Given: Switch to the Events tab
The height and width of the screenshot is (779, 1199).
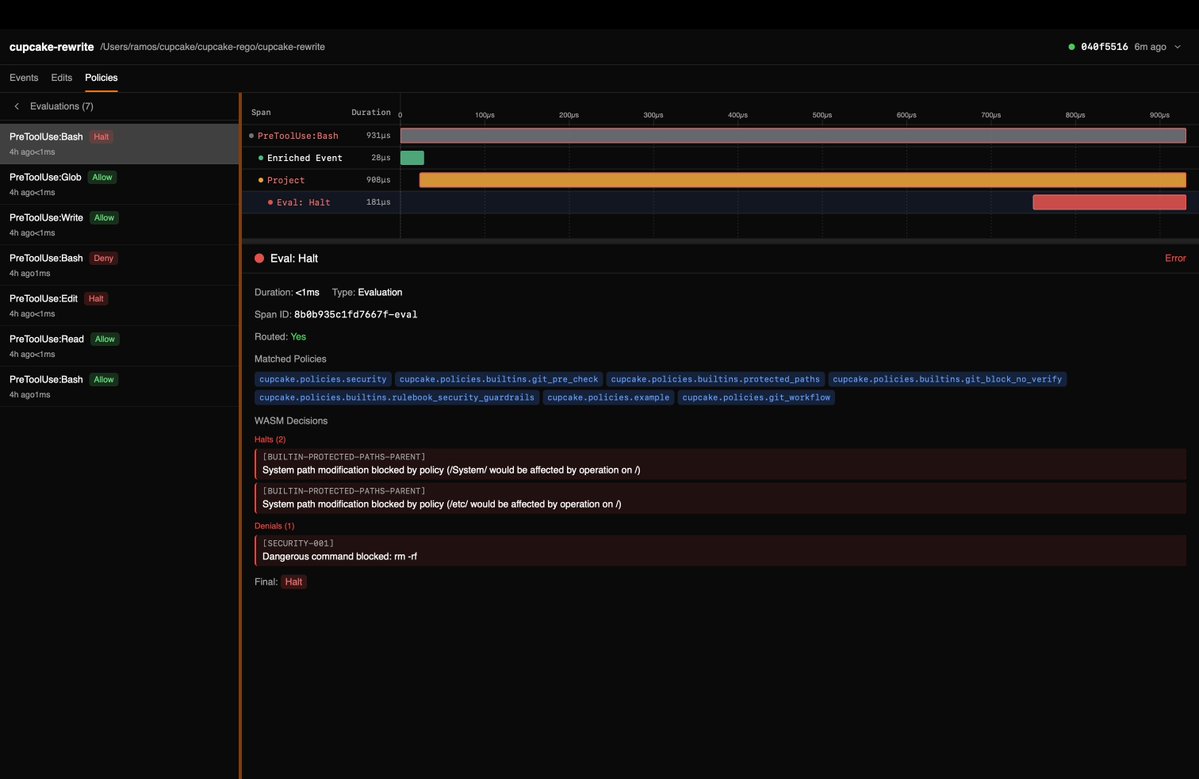Looking at the screenshot, I should point(24,78).
